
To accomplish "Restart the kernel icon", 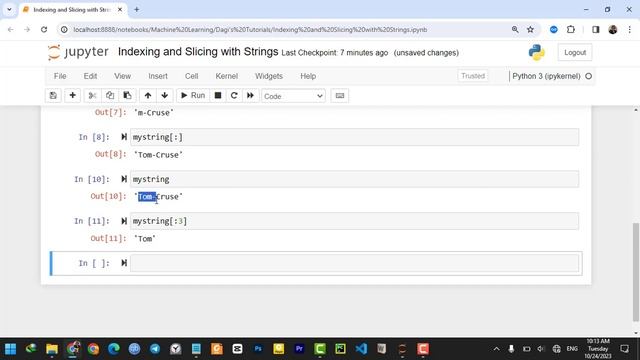I will [x=234, y=96].
